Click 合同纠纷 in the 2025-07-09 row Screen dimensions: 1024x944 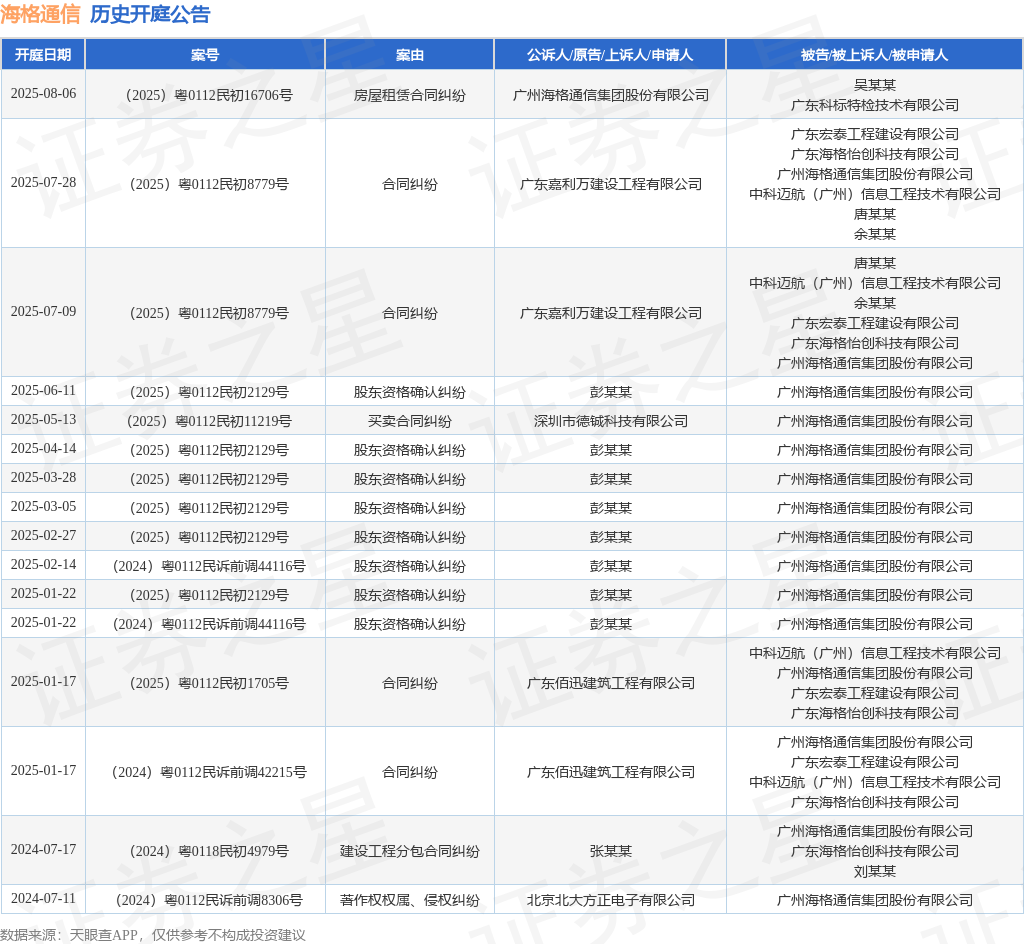tap(409, 313)
